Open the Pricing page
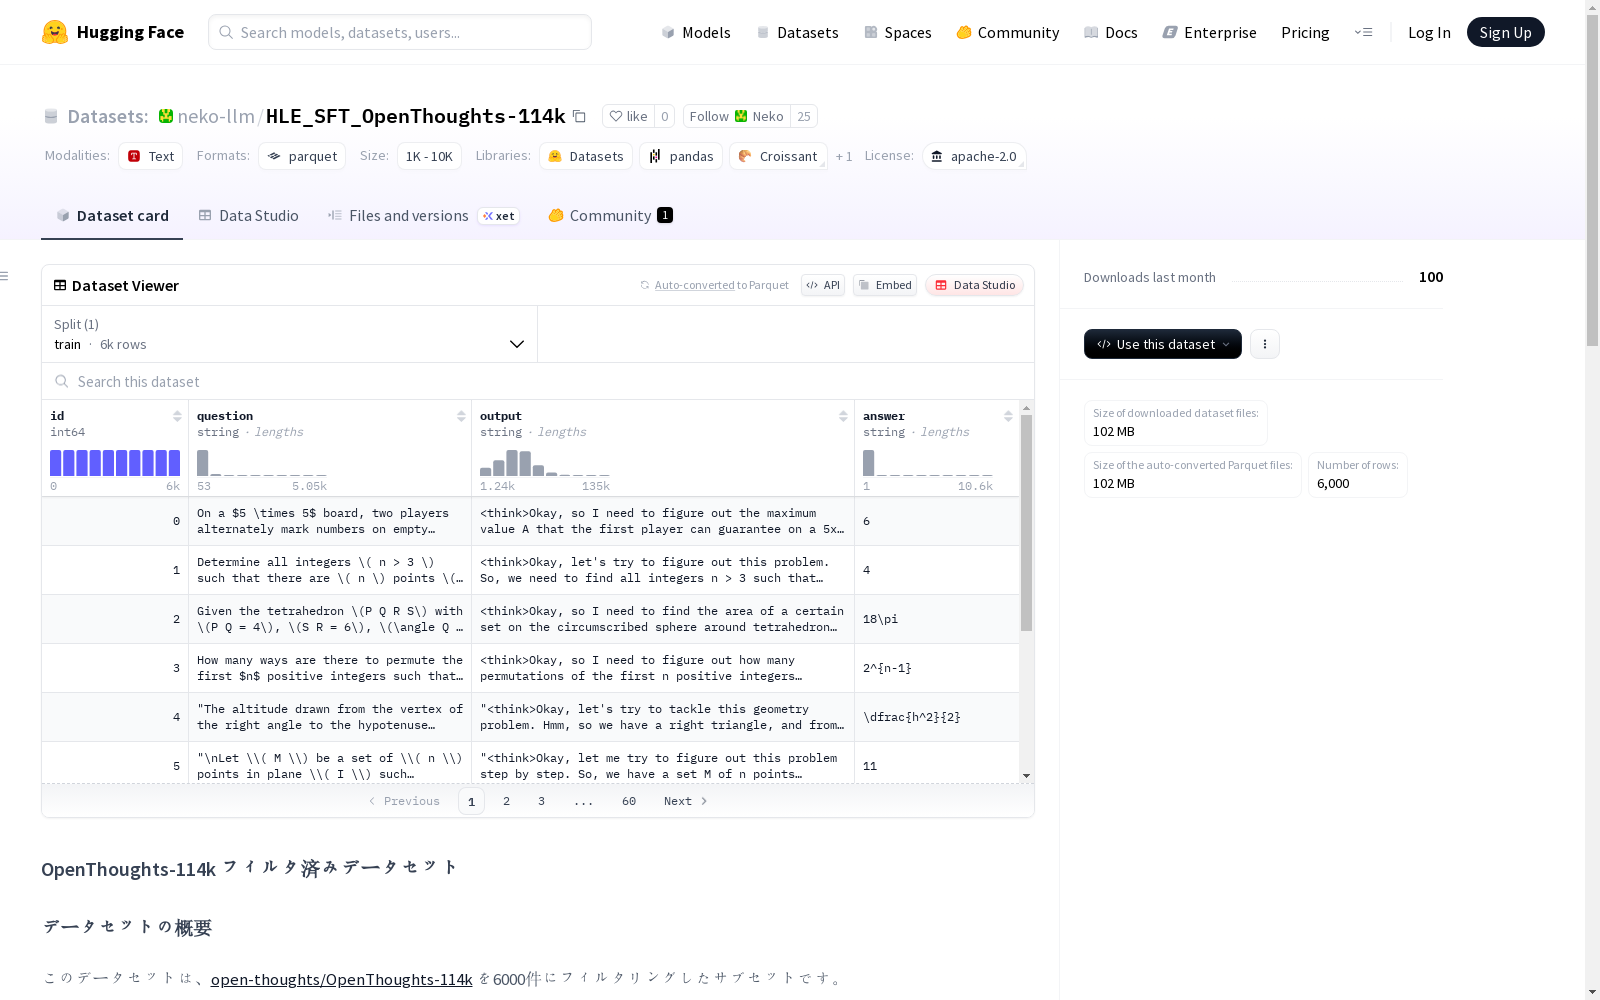This screenshot has height=1000, width=1600. click(x=1305, y=32)
